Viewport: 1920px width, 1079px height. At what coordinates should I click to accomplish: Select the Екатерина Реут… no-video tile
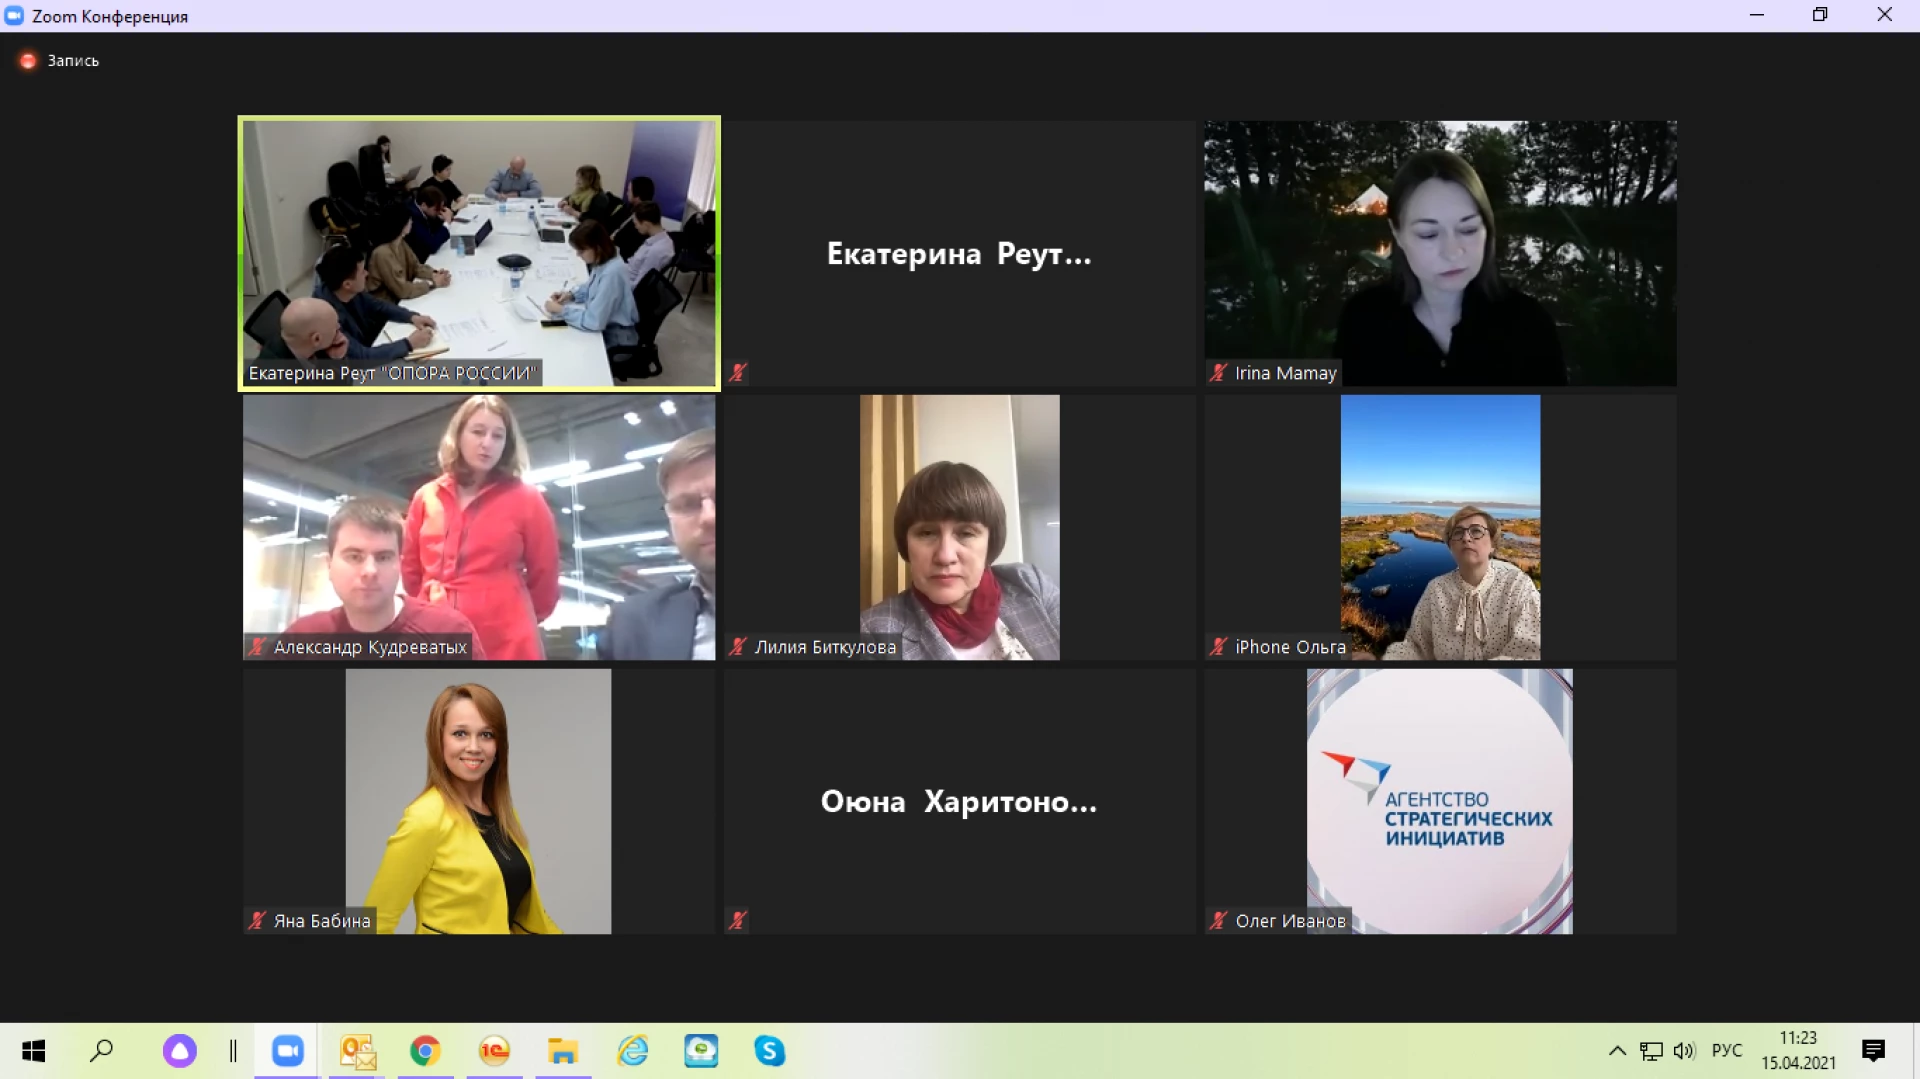click(959, 253)
